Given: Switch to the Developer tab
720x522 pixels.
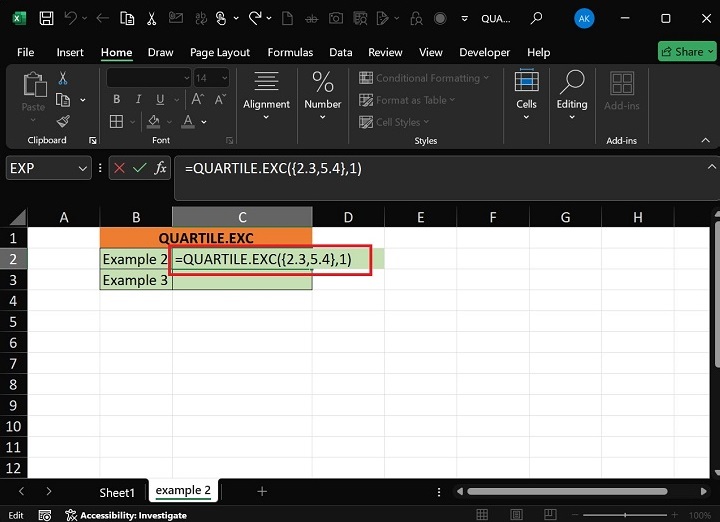Looking at the screenshot, I should coord(484,52).
